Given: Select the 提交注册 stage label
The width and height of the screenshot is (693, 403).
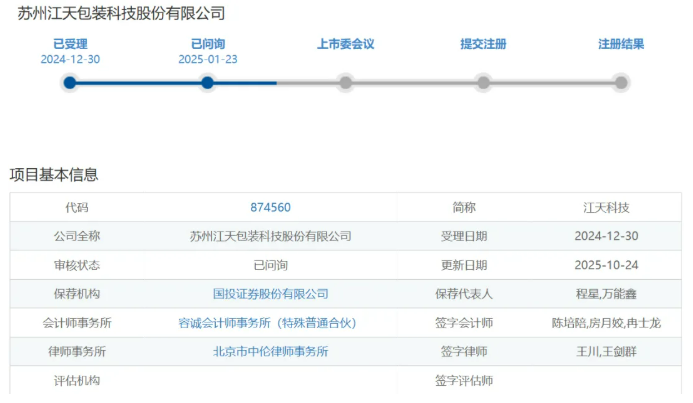Looking at the screenshot, I should 483,44.
